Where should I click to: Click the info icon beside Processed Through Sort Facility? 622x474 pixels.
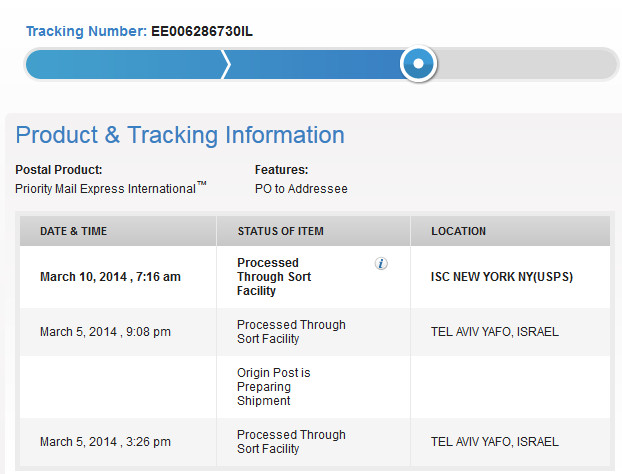pos(381,263)
